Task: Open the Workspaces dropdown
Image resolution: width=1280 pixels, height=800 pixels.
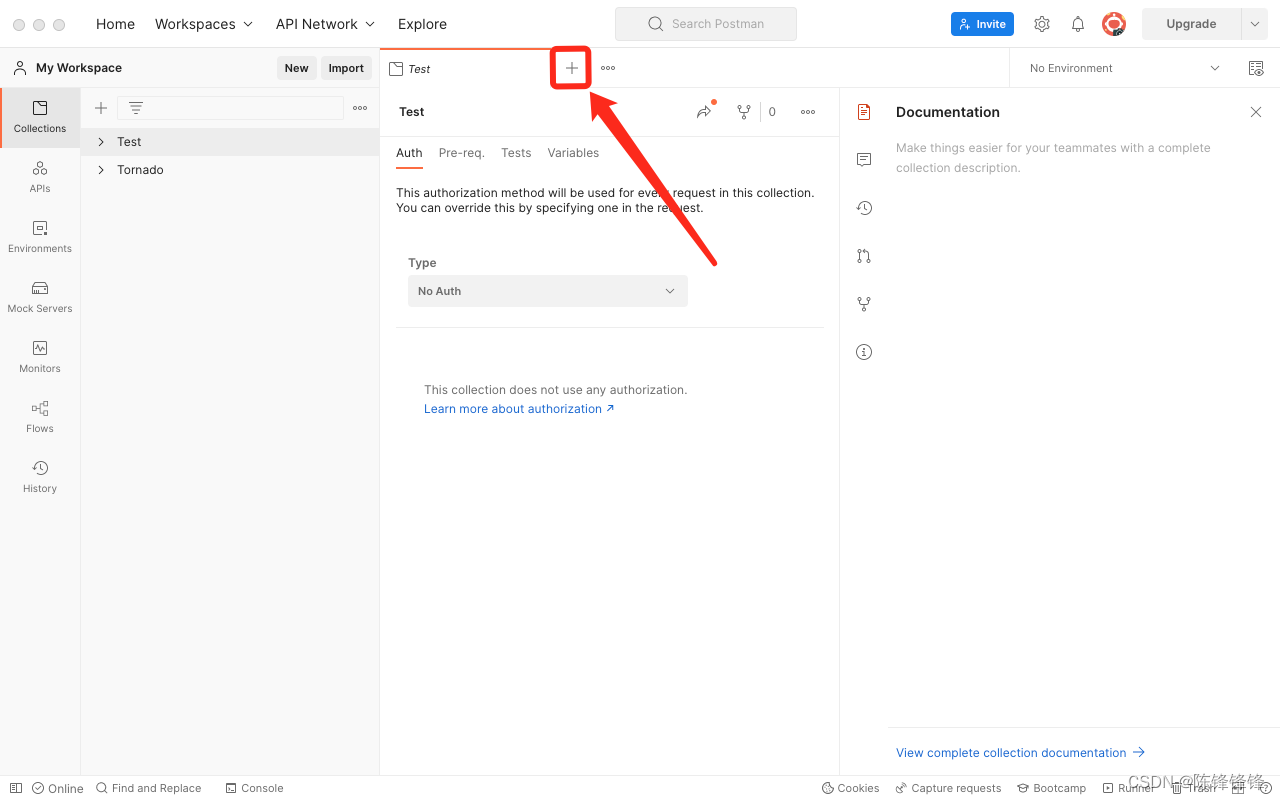Action: (204, 24)
